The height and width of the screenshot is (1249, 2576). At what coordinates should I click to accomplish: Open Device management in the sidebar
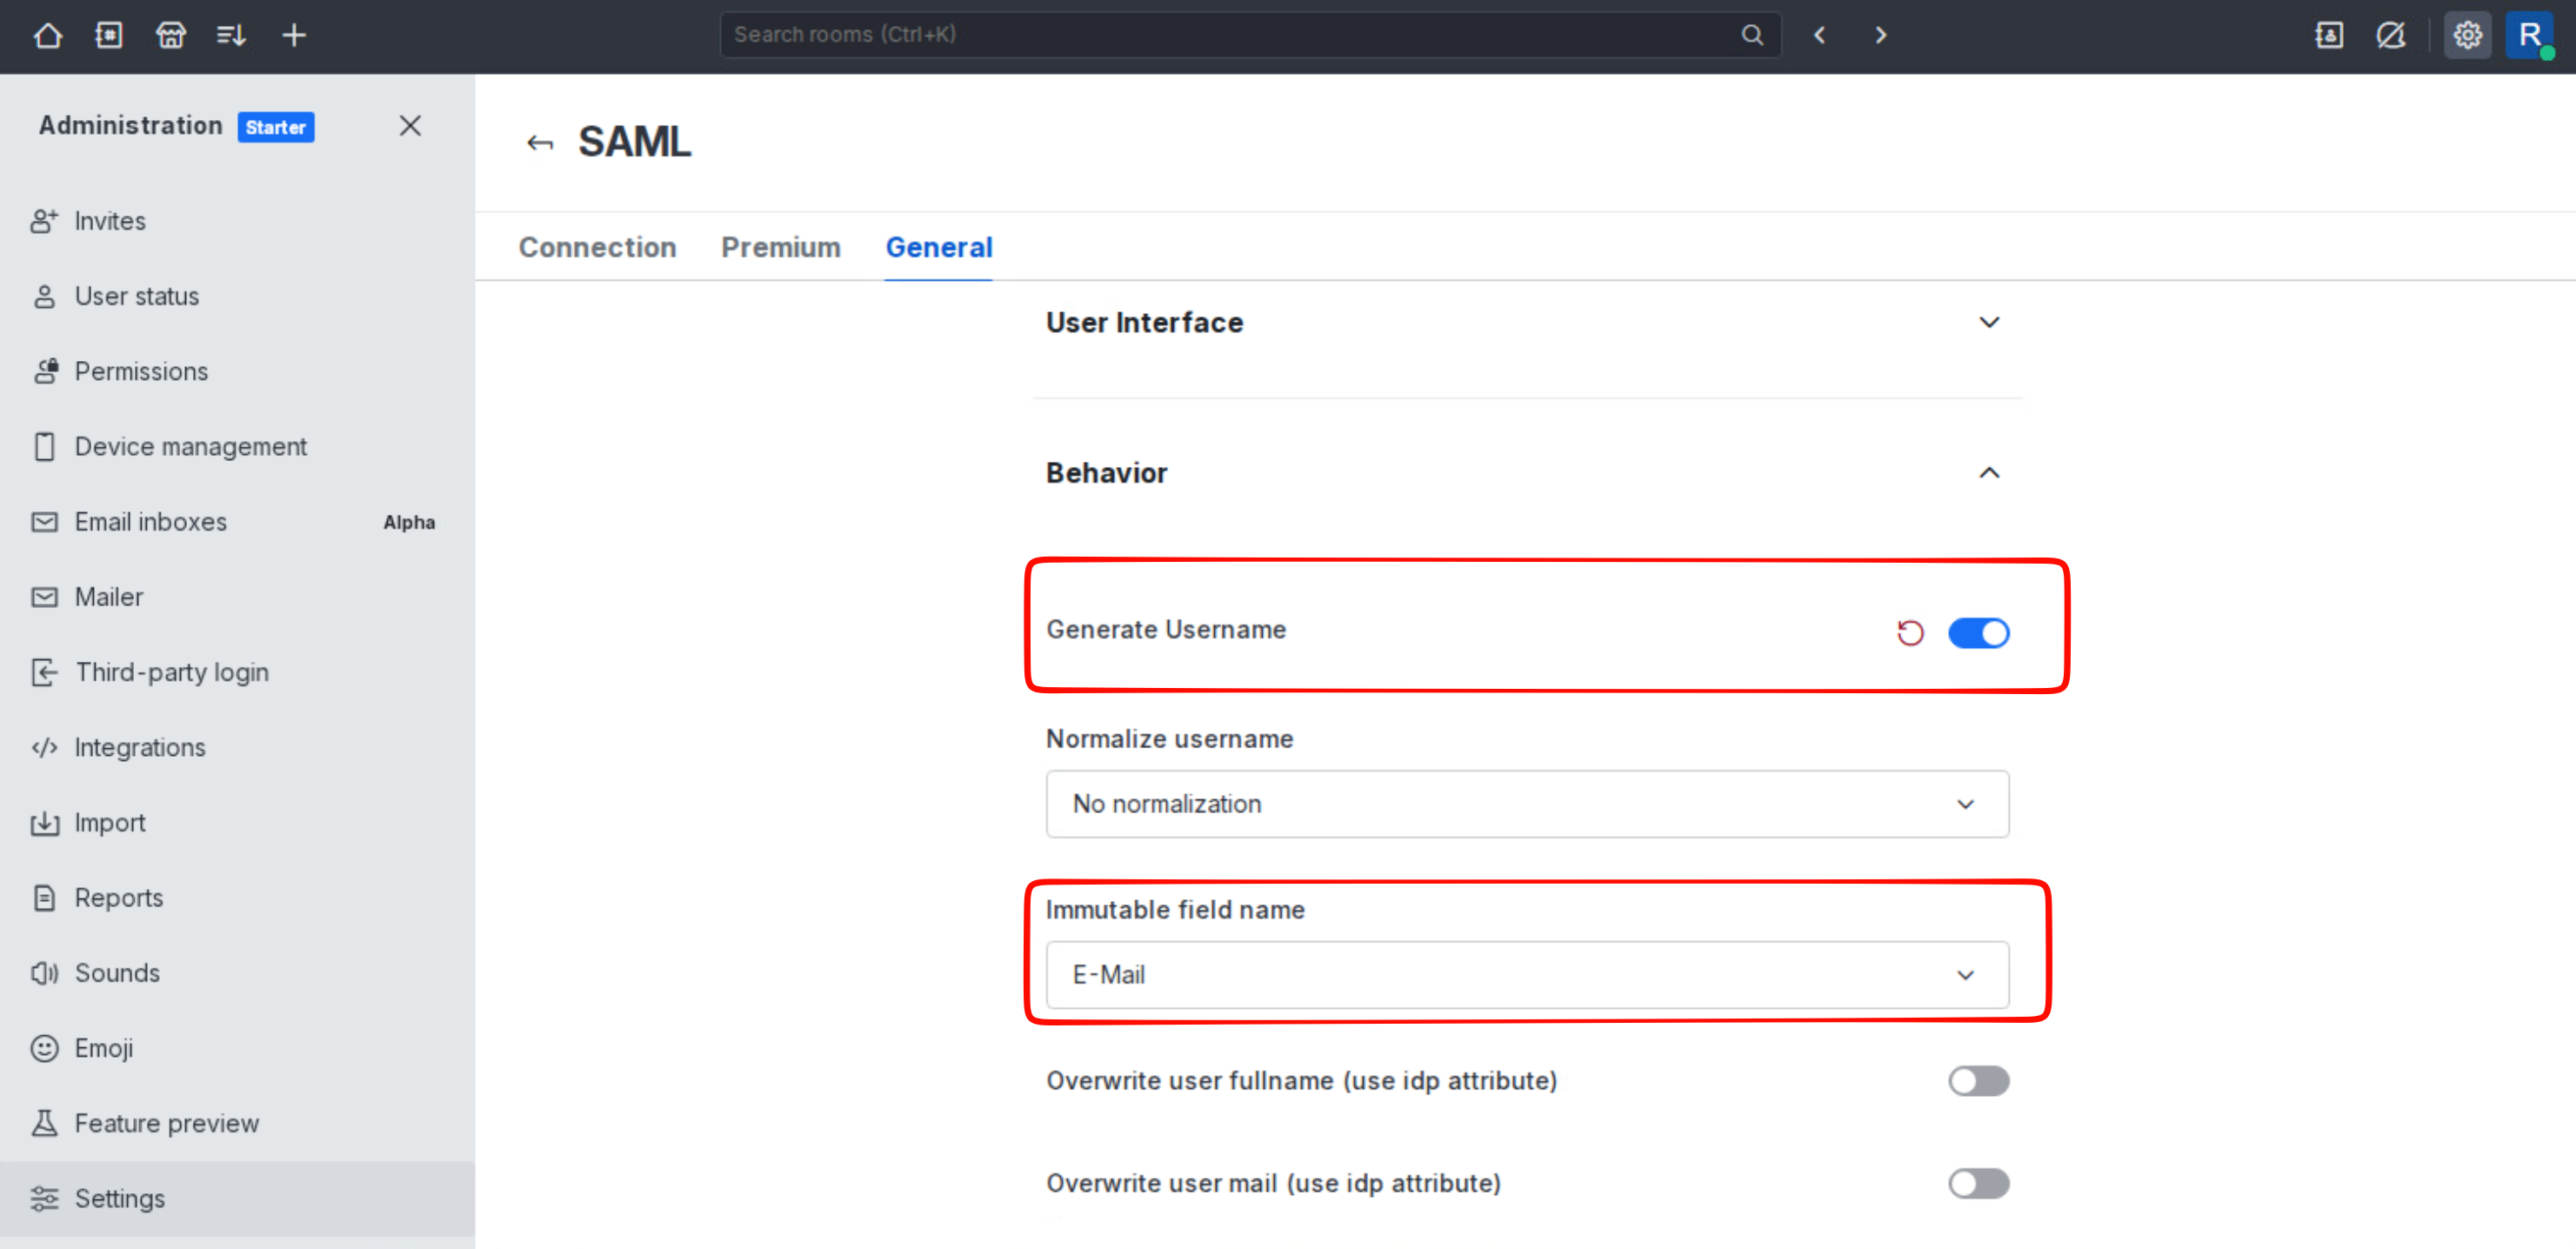point(238,446)
